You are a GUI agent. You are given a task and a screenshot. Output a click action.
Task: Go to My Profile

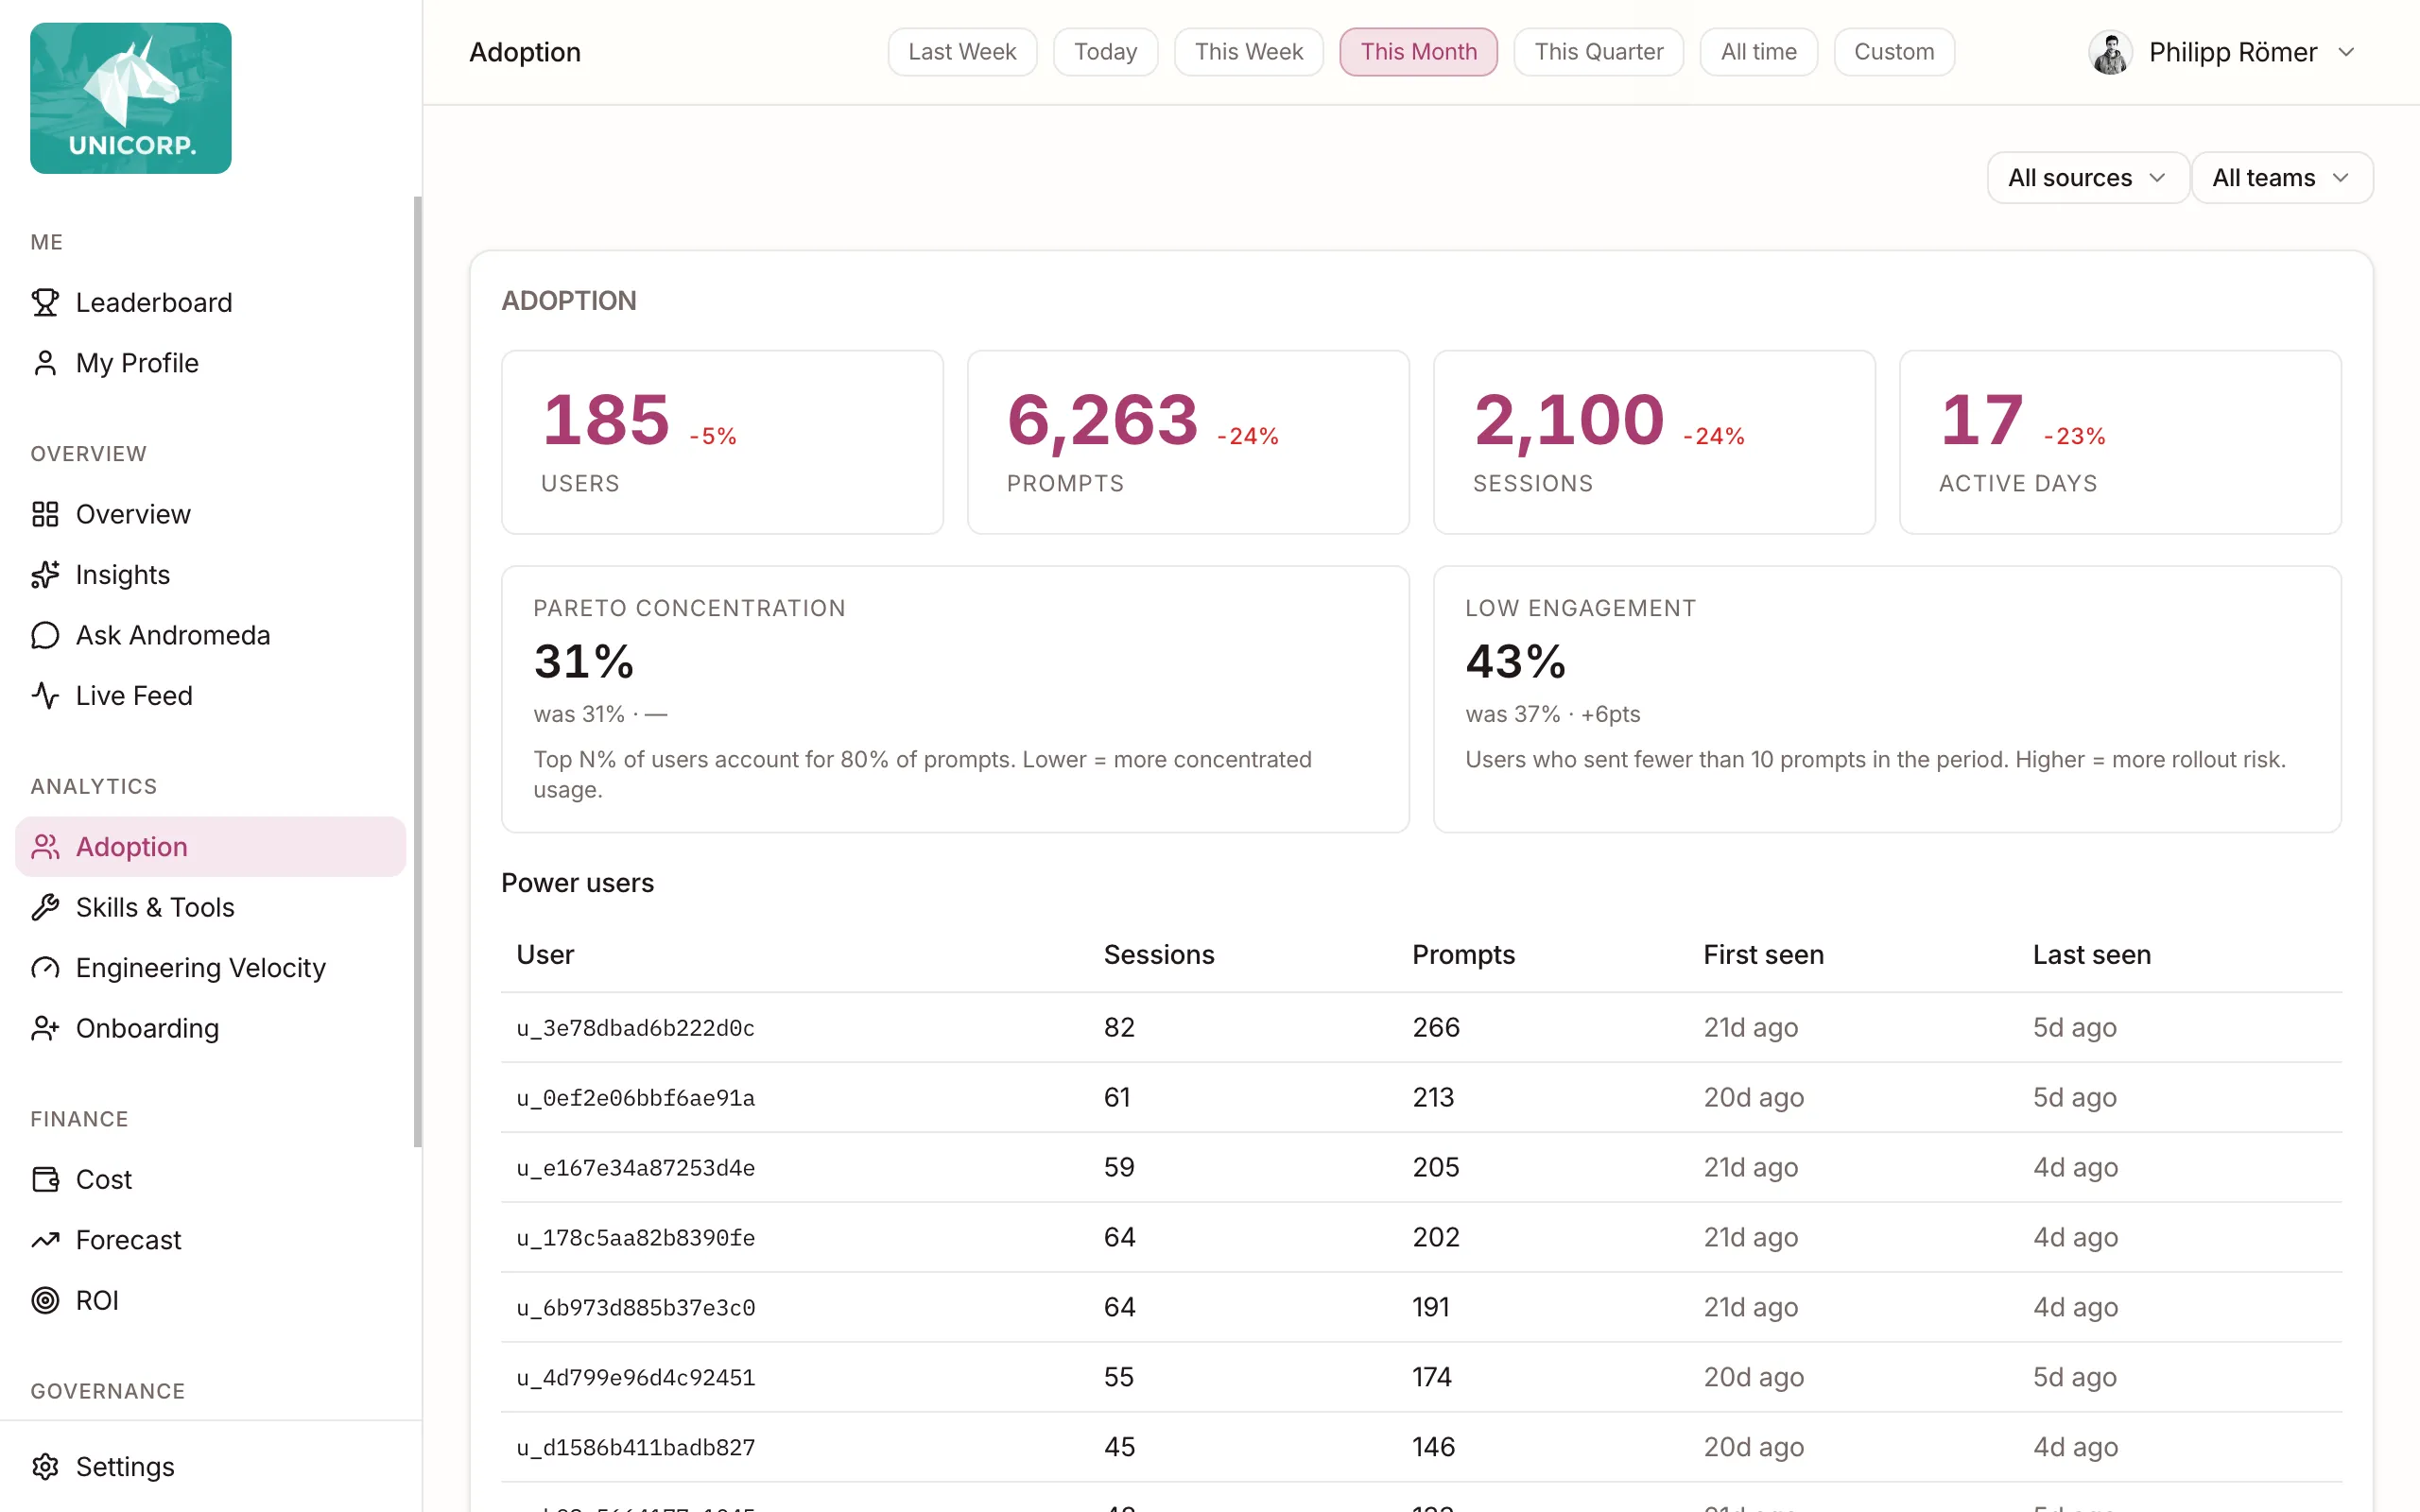pos(210,363)
